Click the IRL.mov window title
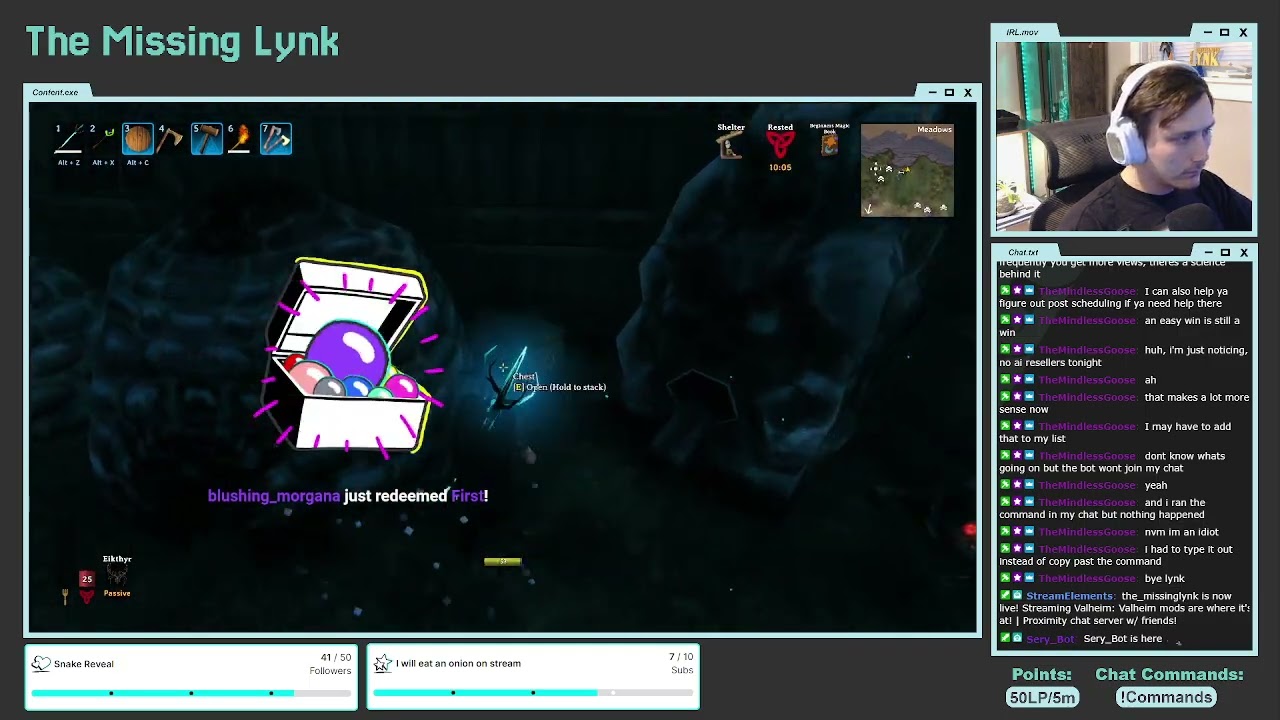Viewport: 1280px width, 720px height. tap(1022, 32)
